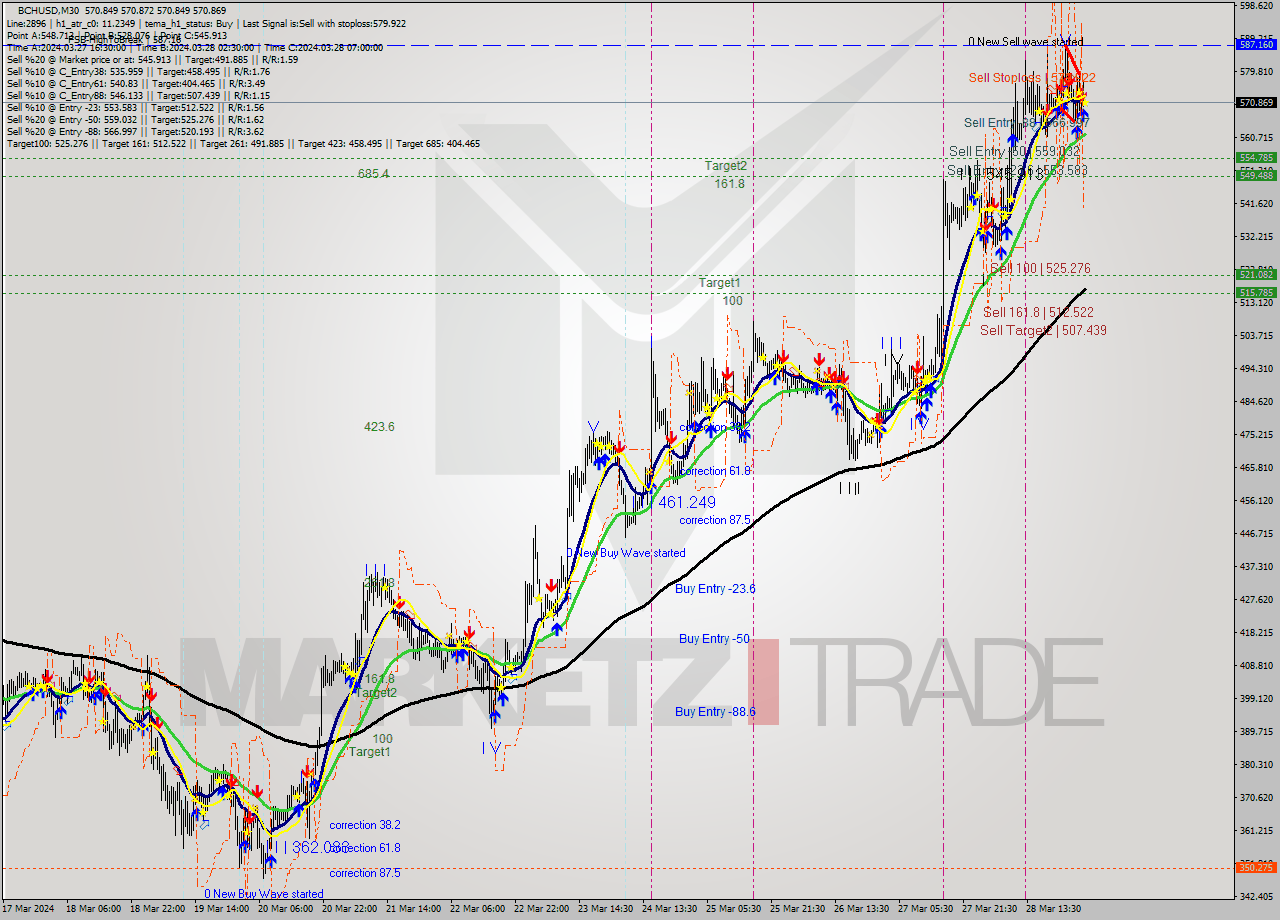Click the '25 Mar 21:30' time label
This screenshot has width=1280, height=920.
point(798,909)
